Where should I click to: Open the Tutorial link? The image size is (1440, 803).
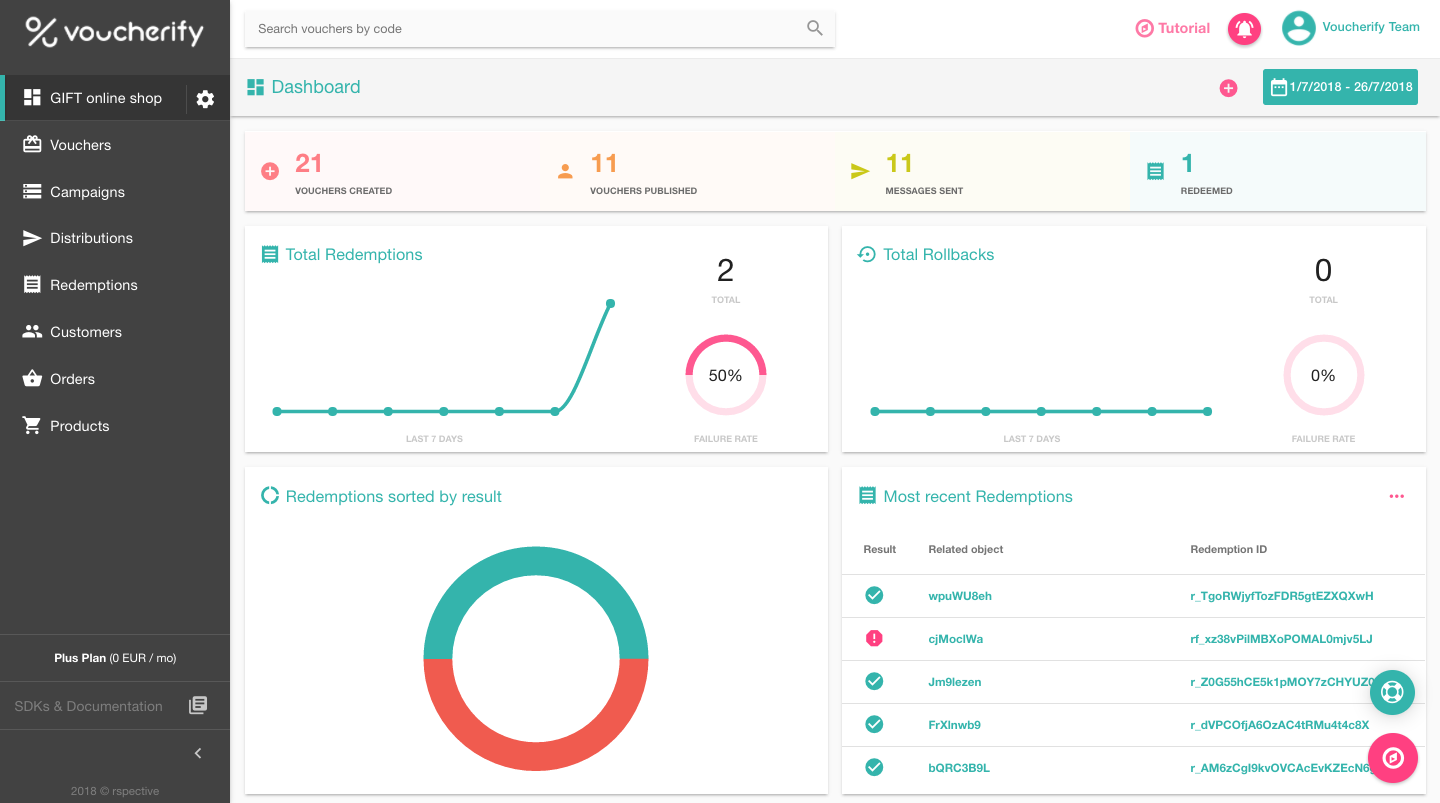pyautogui.click(x=1173, y=28)
